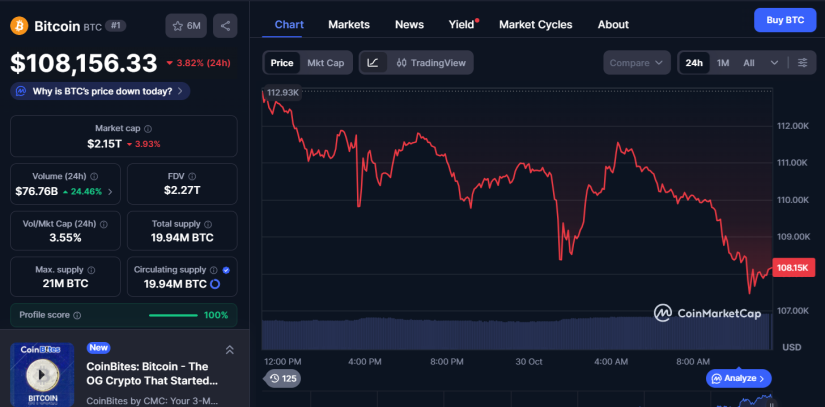Viewport: 825px width, 407px height.
Task: Click the $76.76B volume value
Action: tap(36, 191)
